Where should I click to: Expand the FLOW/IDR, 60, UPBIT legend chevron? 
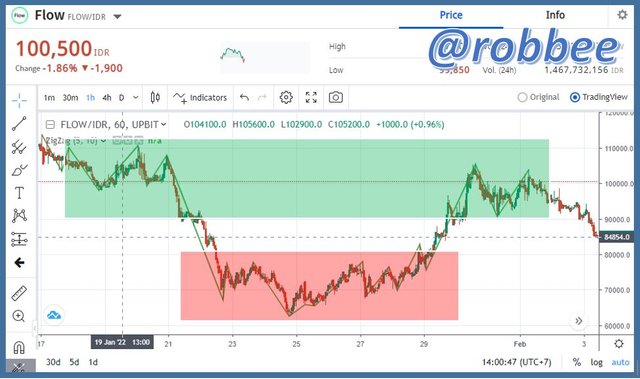164,124
